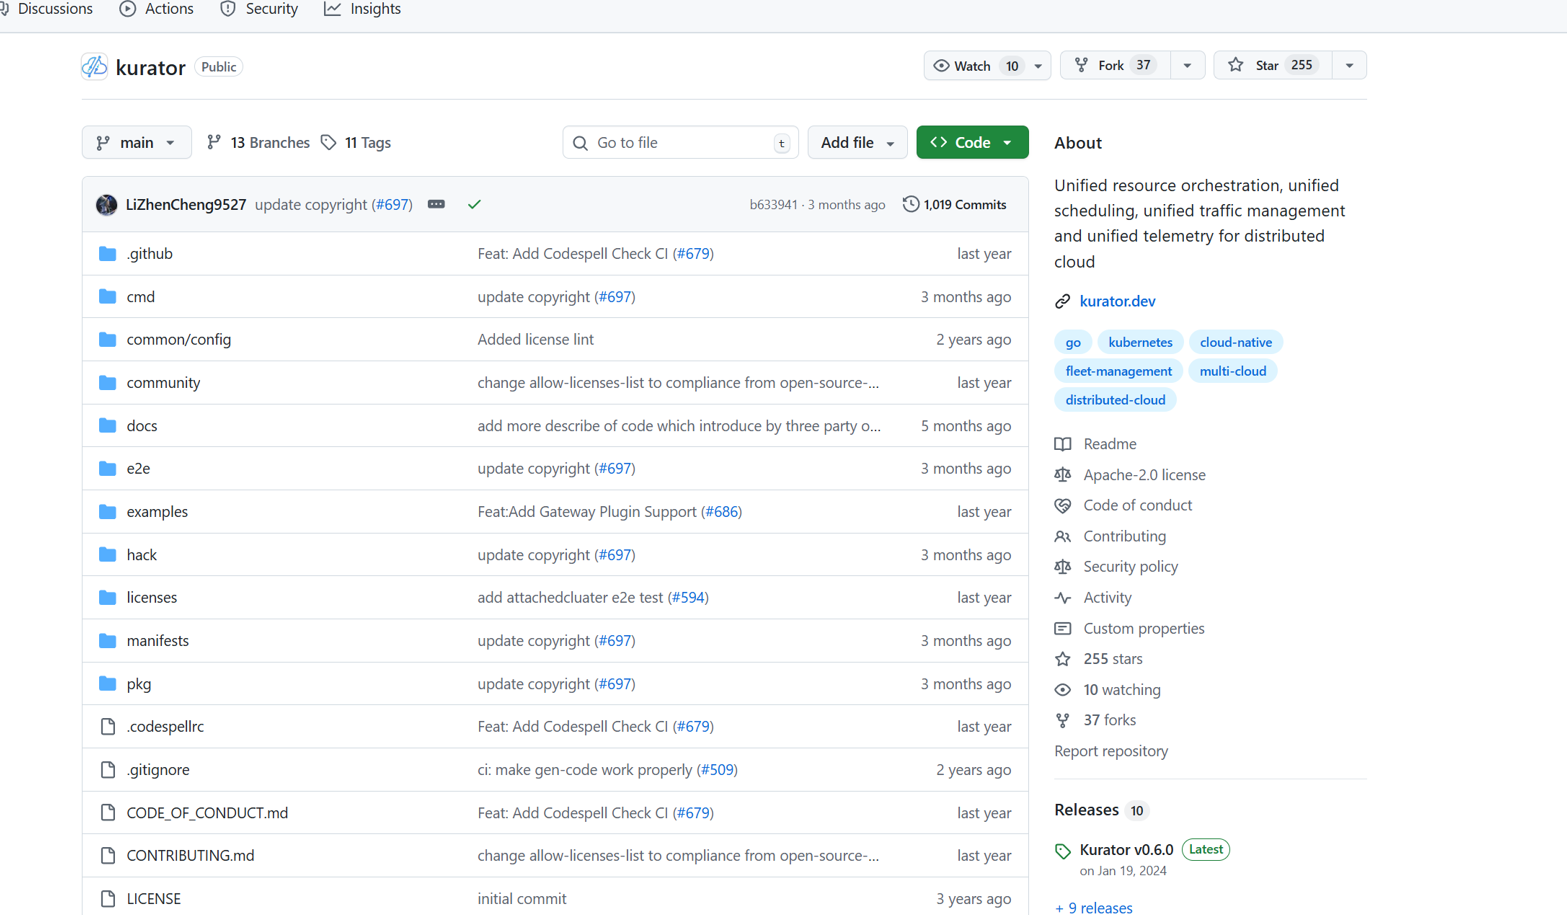Click the Custom properties note icon
1567x915 pixels.
pyautogui.click(x=1062, y=629)
